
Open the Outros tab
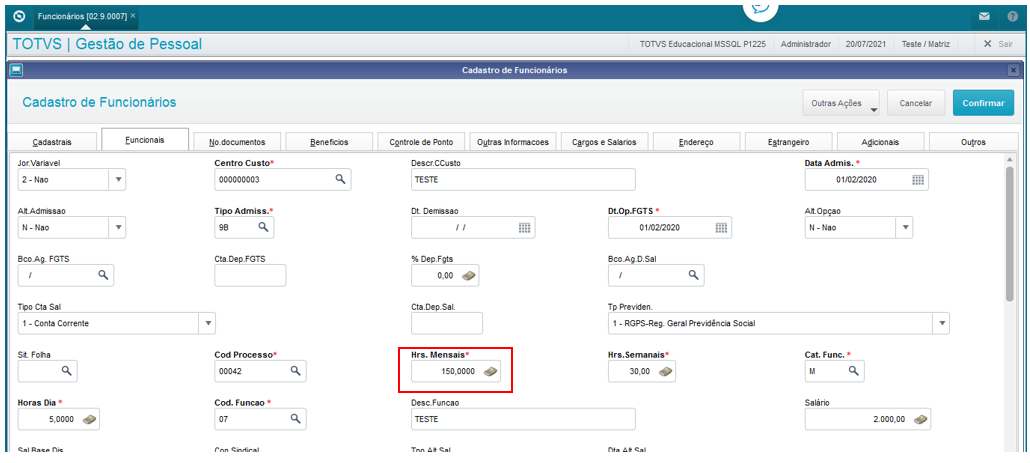pyautogui.click(x=973, y=142)
